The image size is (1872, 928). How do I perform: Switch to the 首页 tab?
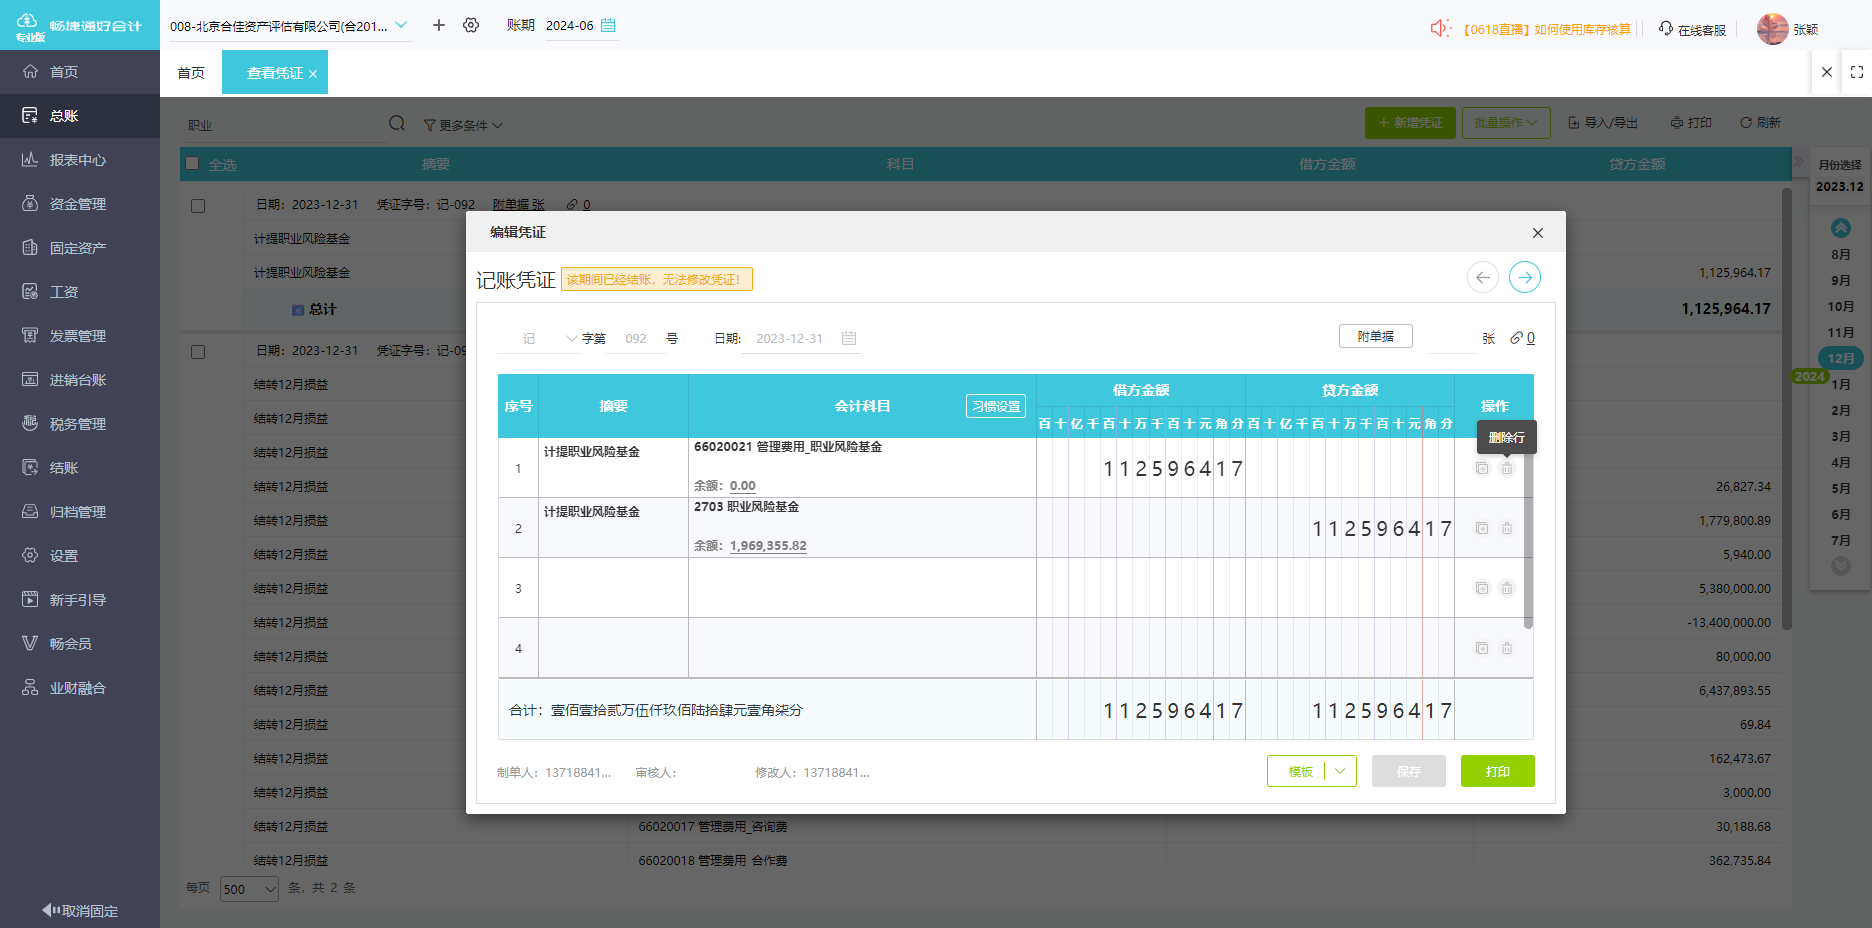pyautogui.click(x=191, y=73)
